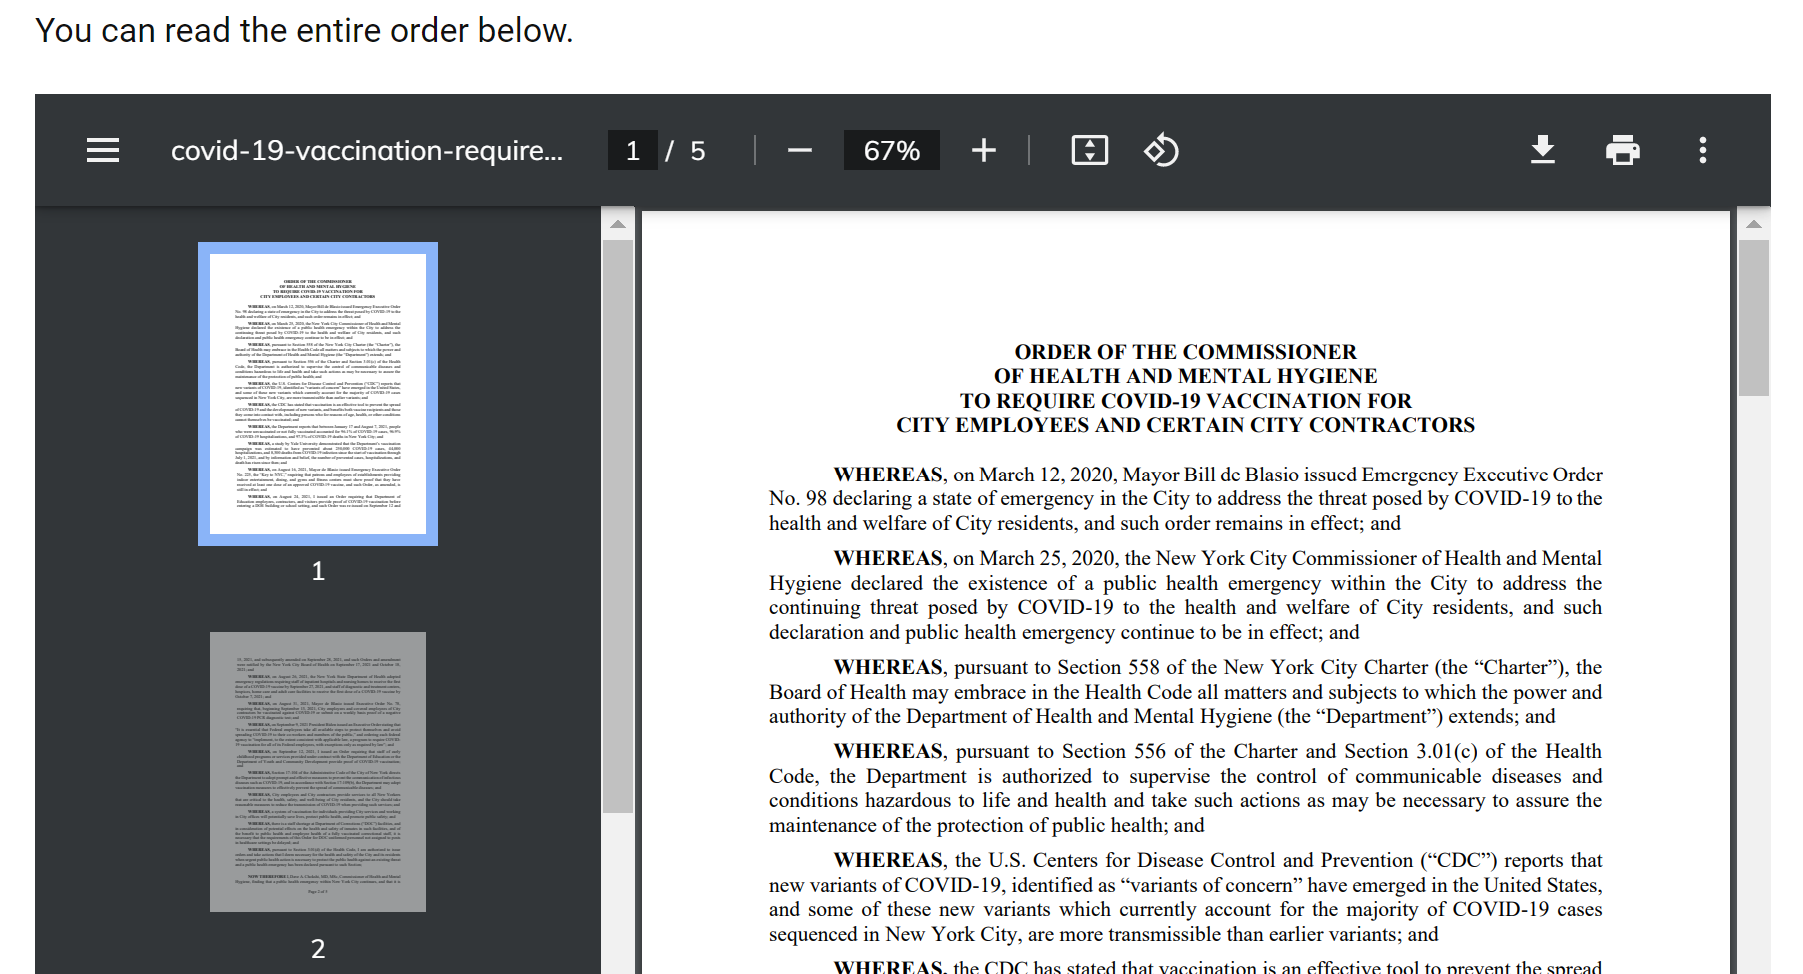Image resolution: width=1803 pixels, height=974 pixels.
Task: Click the fit to page icon
Action: (x=1090, y=150)
